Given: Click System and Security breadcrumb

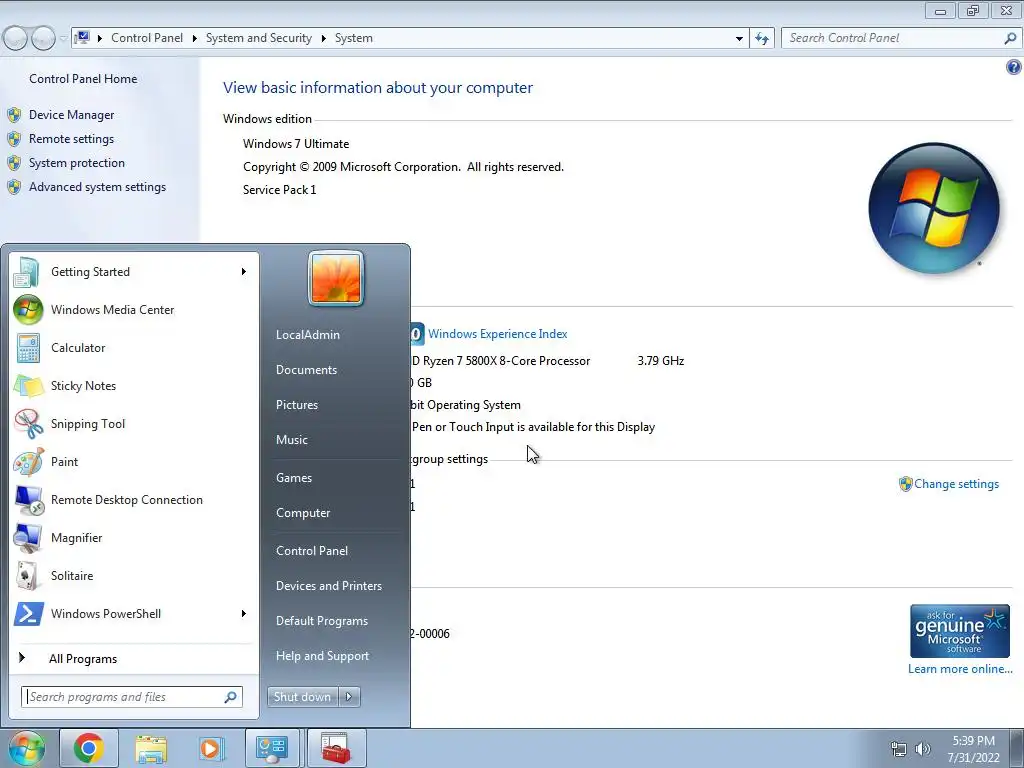Looking at the screenshot, I should pyautogui.click(x=259, y=38).
